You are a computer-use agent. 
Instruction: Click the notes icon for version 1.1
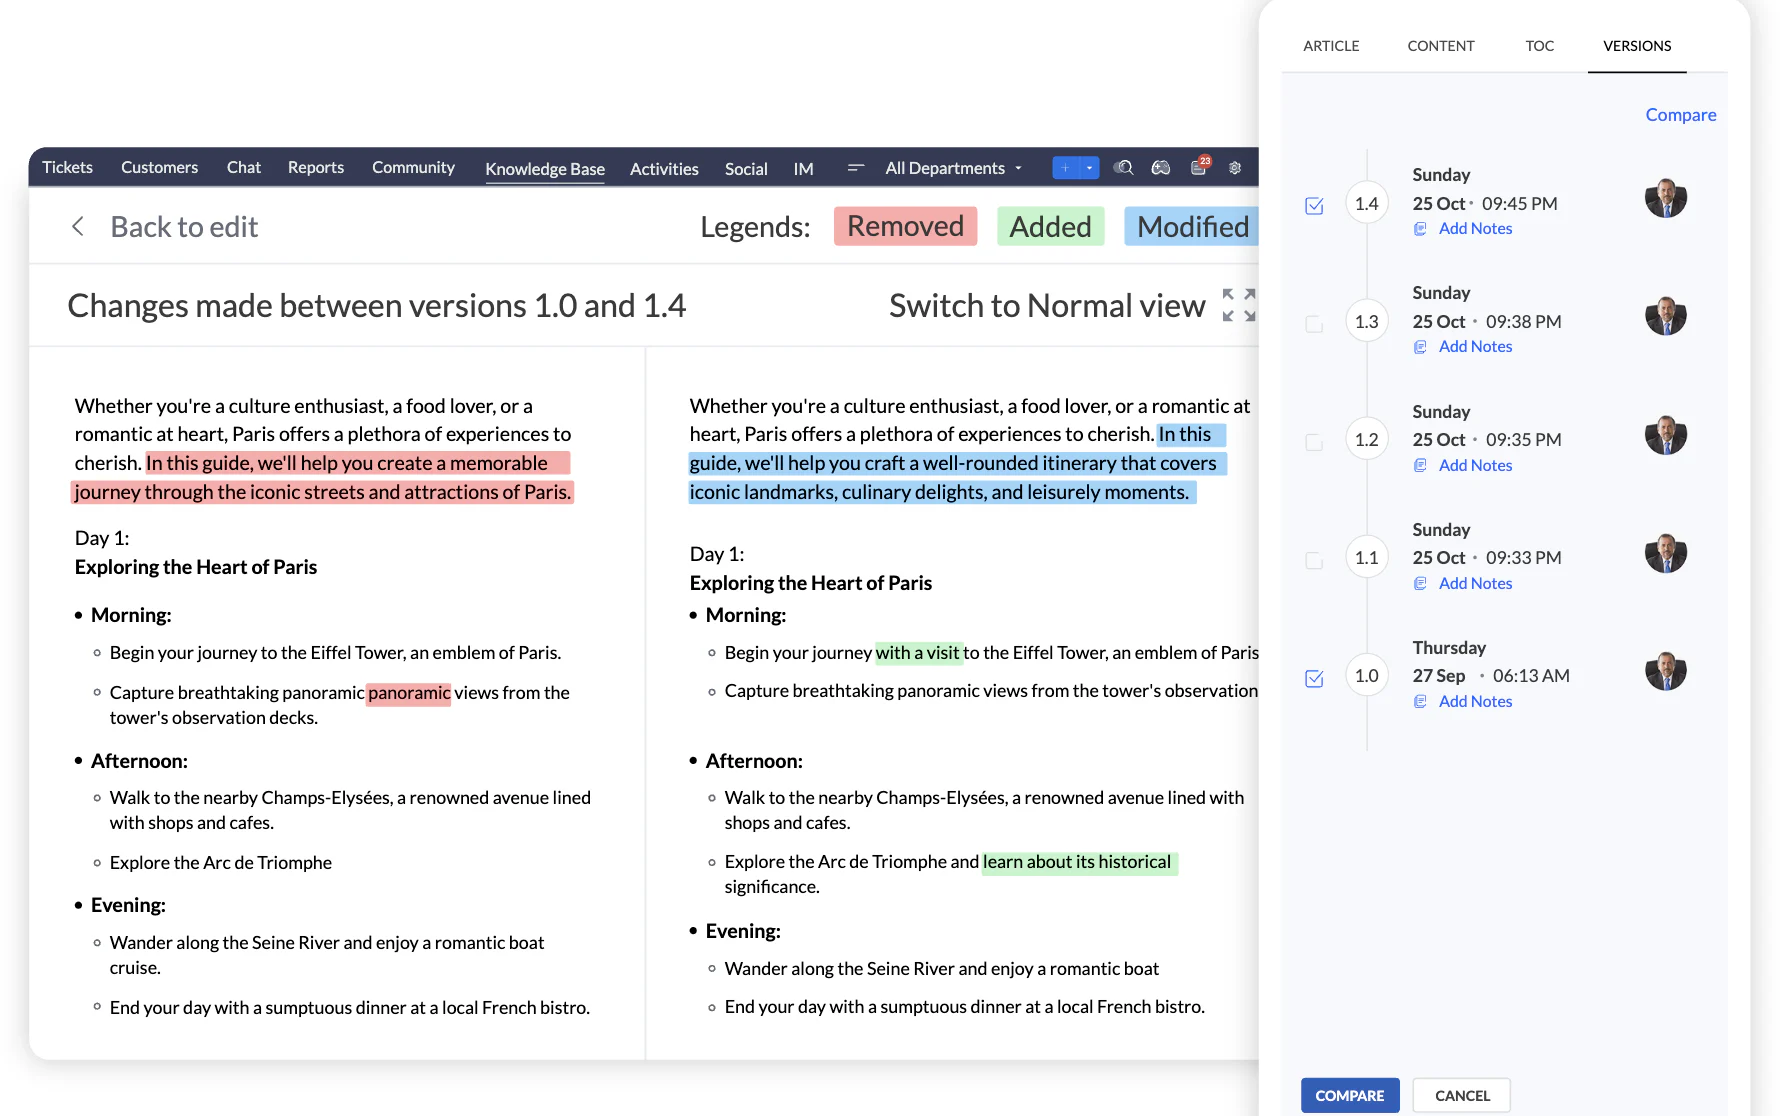[x=1420, y=583]
